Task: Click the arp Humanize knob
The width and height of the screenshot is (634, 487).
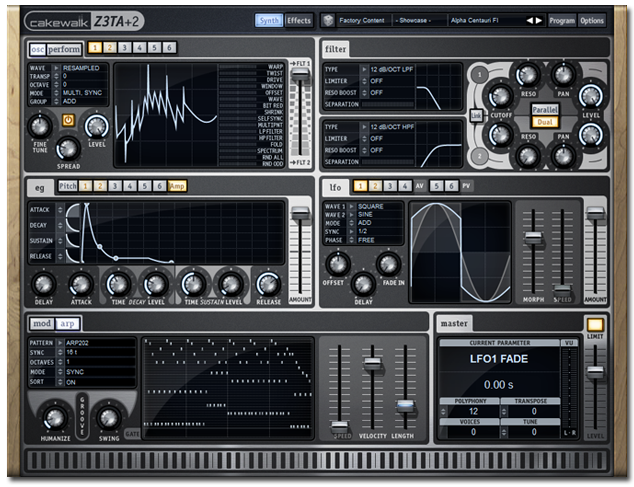Action: coord(55,418)
